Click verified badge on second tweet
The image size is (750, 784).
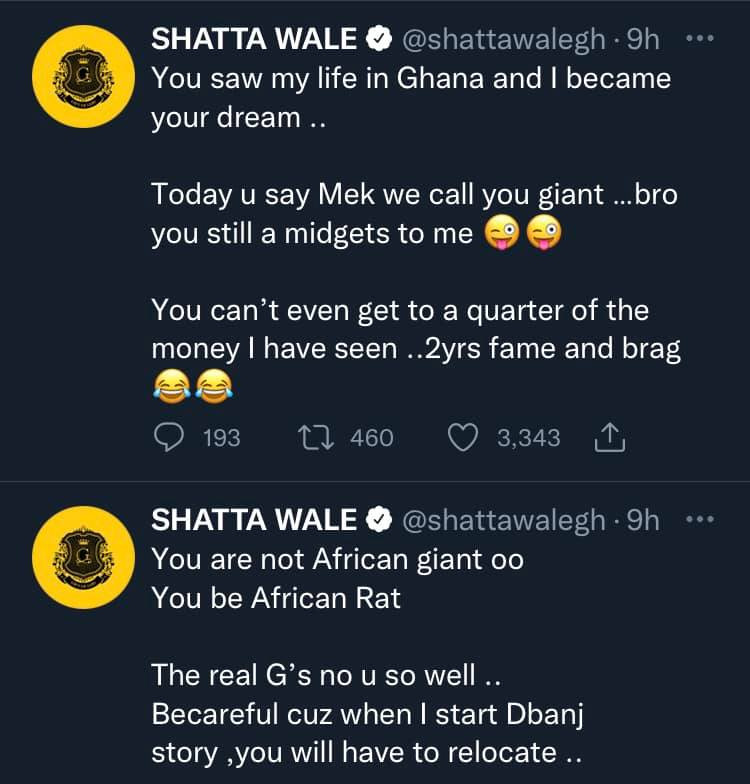(380, 520)
